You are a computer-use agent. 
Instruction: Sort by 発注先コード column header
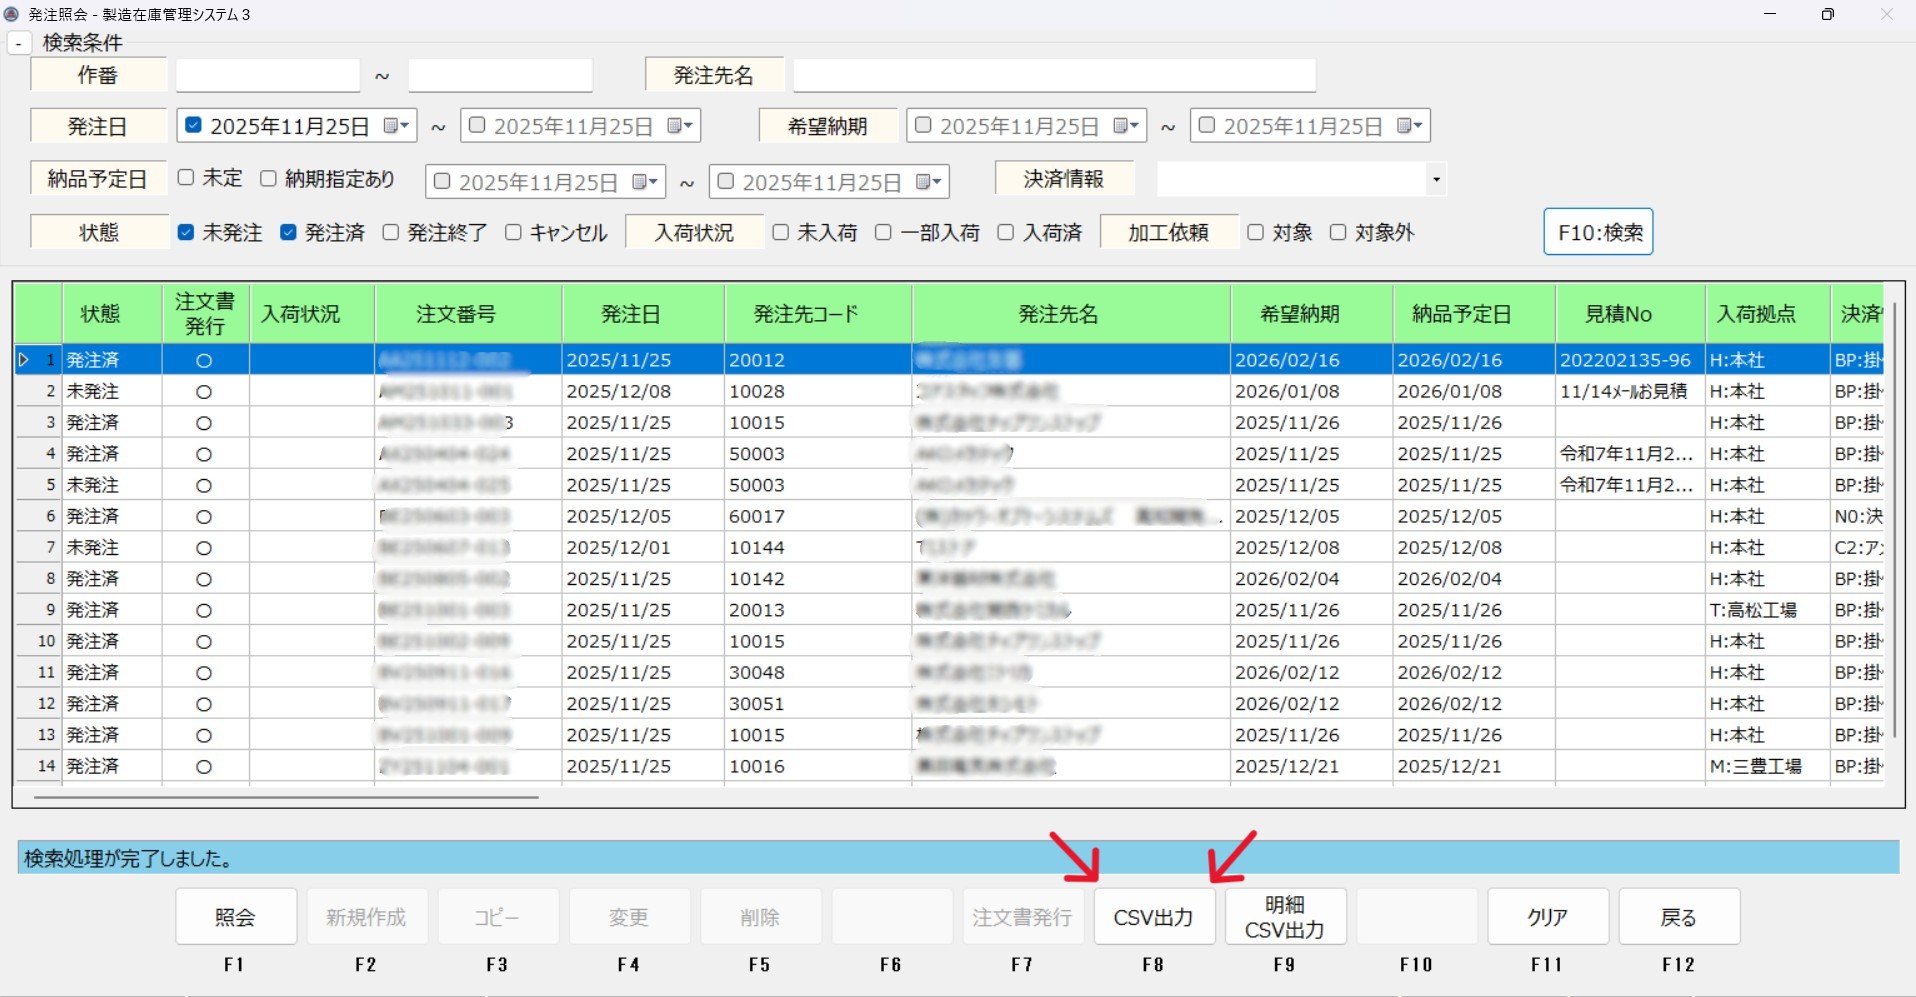coord(805,314)
